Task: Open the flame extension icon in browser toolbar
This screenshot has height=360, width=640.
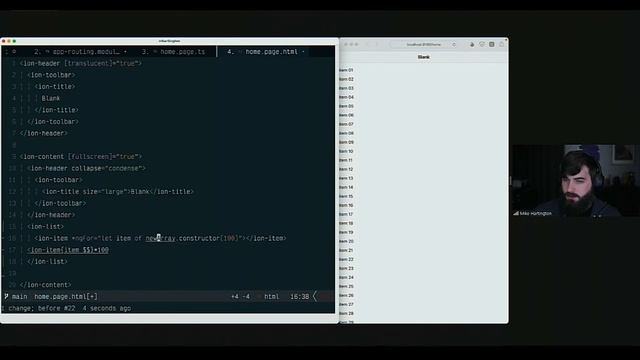Action: tap(472, 44)
